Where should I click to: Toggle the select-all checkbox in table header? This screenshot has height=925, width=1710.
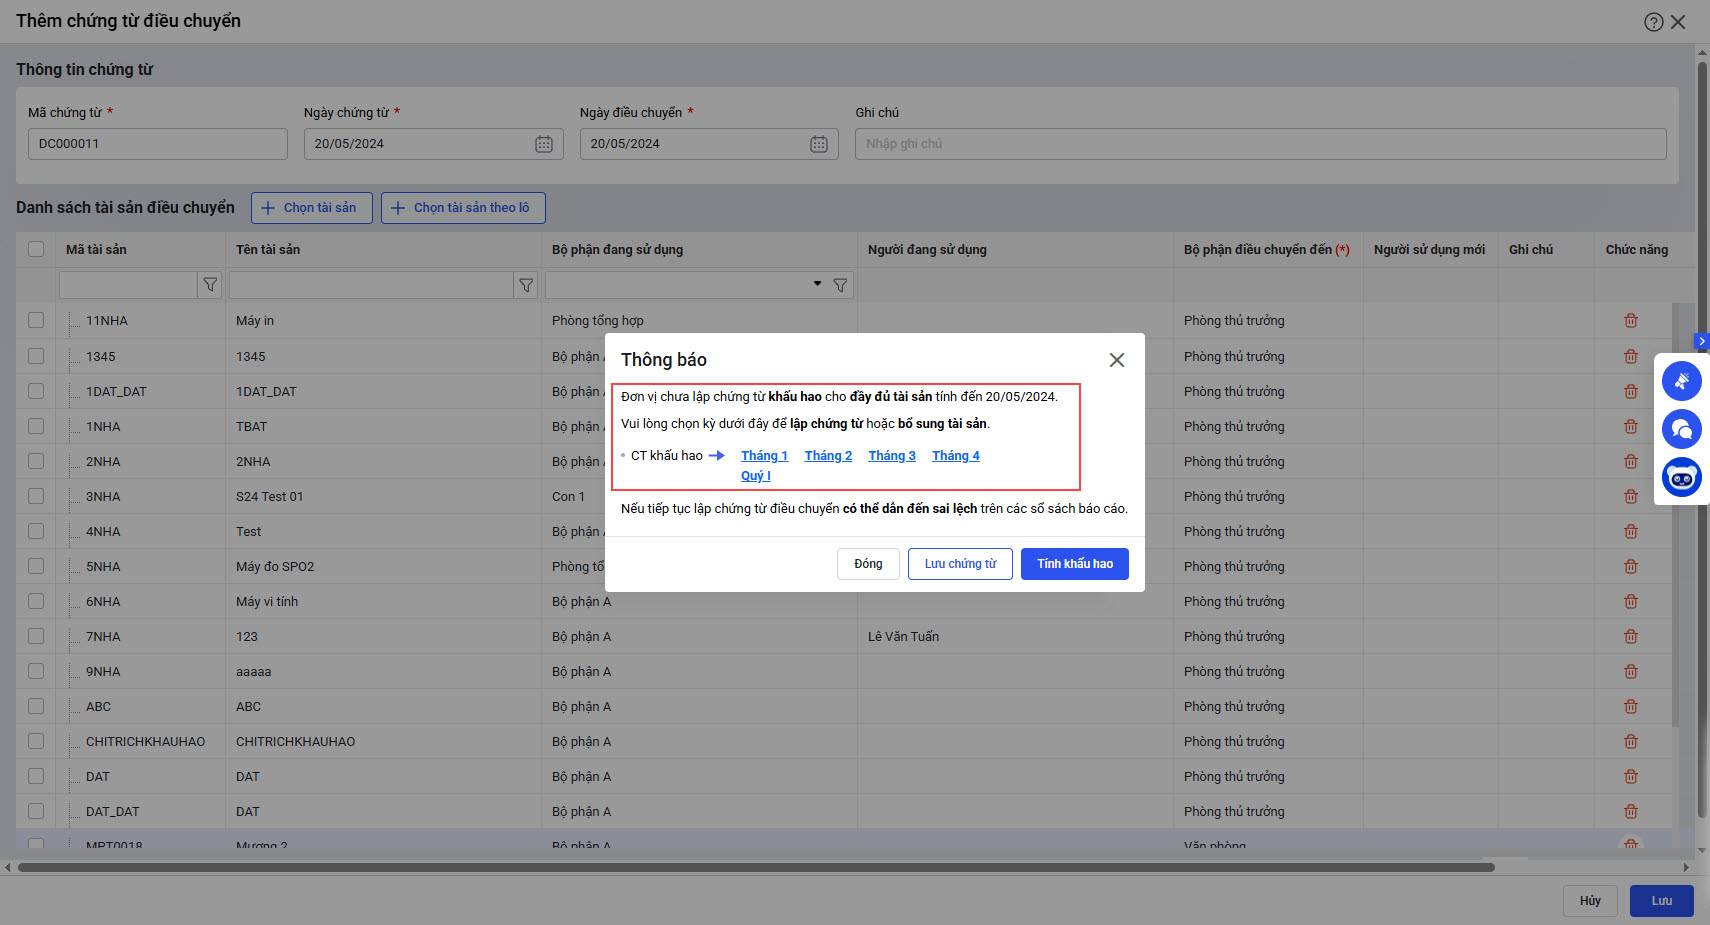click(x=36, y=249)
